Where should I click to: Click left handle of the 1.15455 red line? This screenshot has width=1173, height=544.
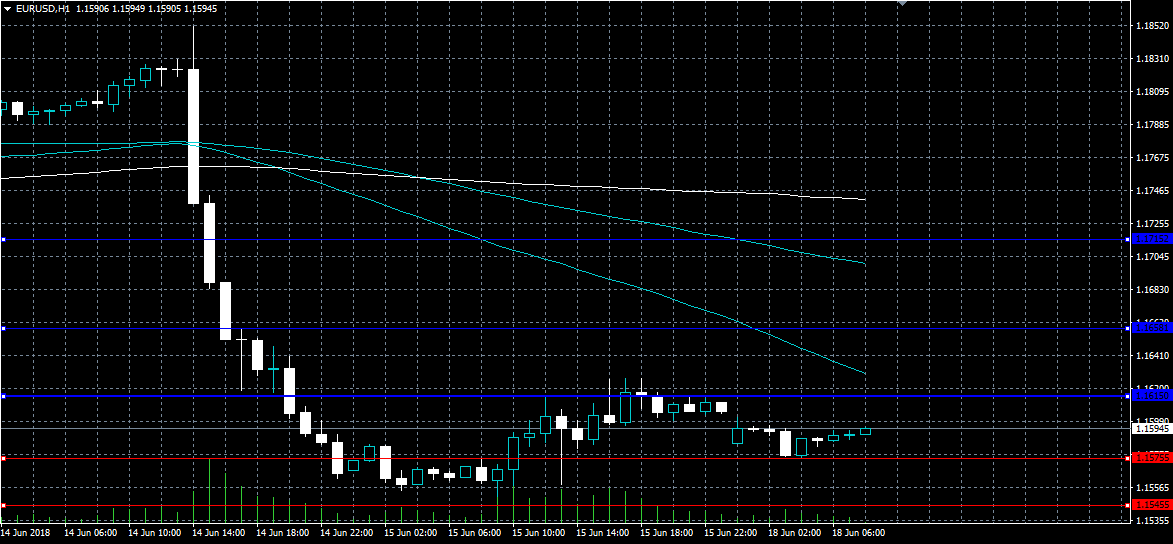coord(3,505)
